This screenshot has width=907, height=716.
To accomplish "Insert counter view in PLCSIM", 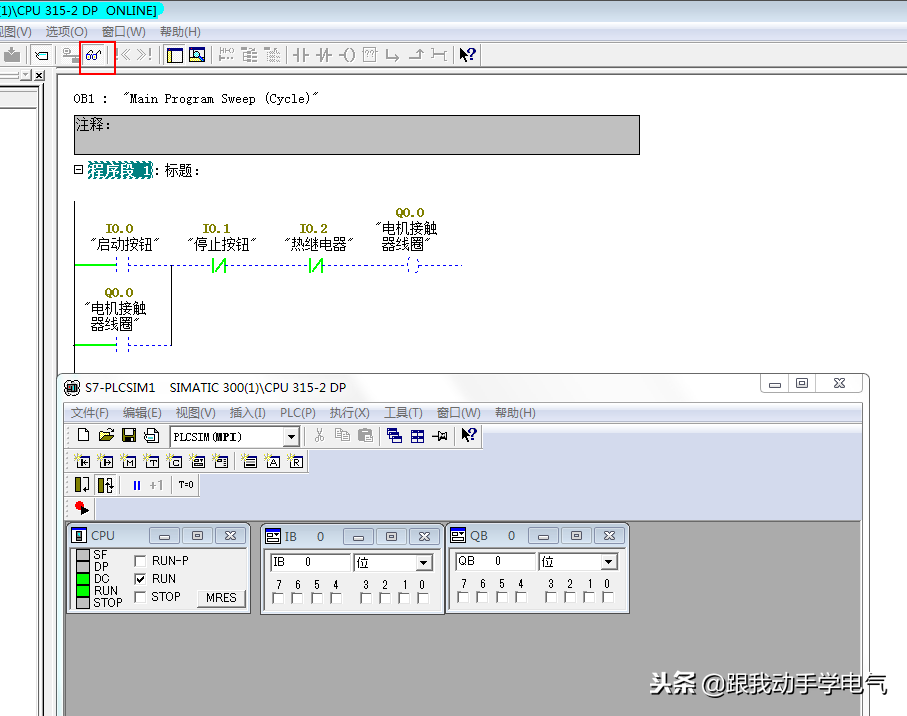I will [175, 461].
